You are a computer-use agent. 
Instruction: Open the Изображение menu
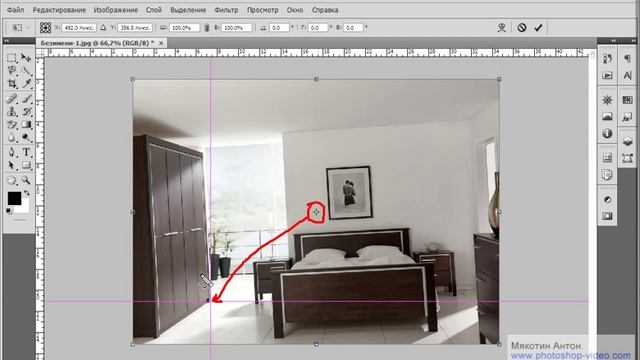tap(116, 10)
